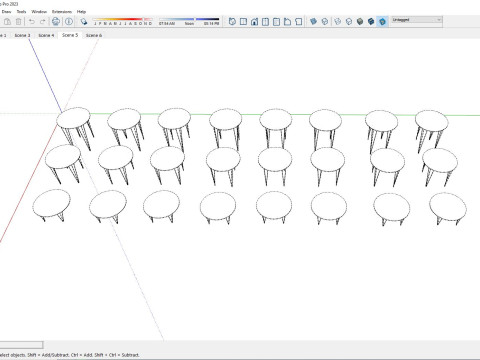Select Shaded With Textures style
This screenshot has width=480, height=360.
(371, 22)
